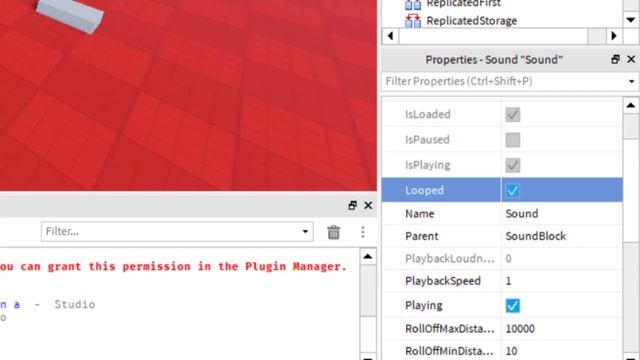Edit the Name property value Sound
The height and width of the screenshot is (360, 640).
coord(522,213)
